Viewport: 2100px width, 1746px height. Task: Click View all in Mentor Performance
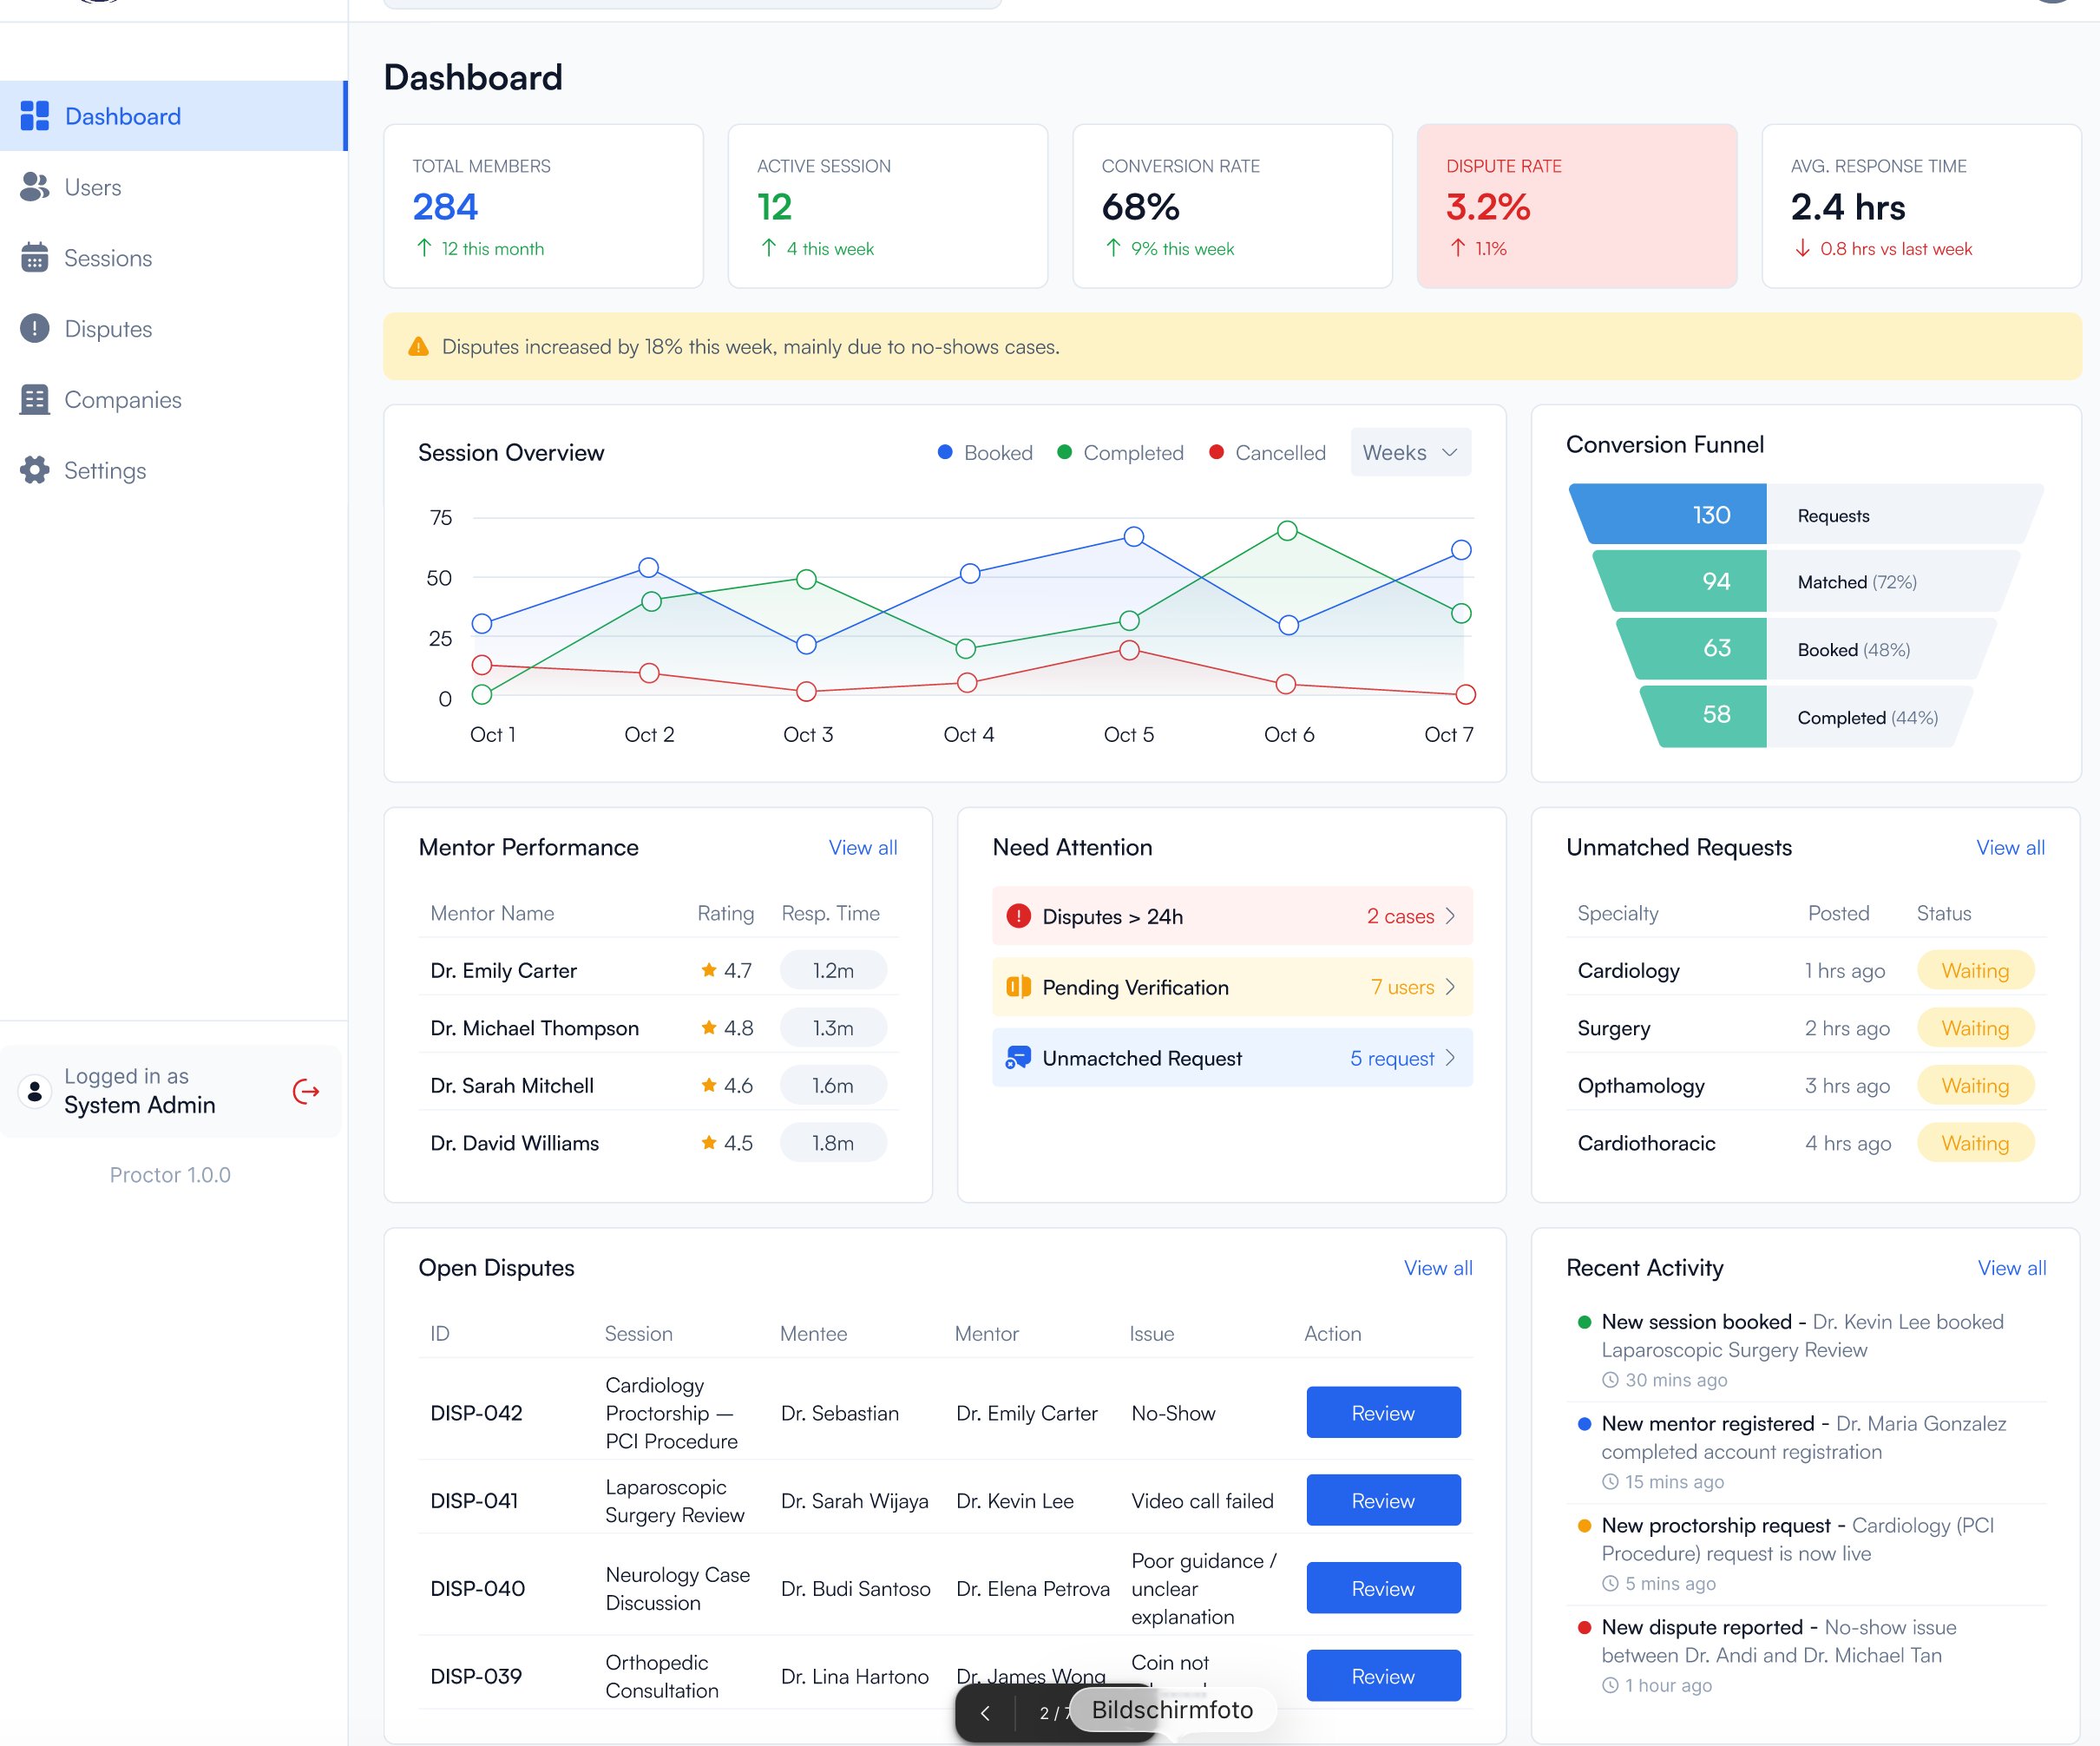pos(863,848)
